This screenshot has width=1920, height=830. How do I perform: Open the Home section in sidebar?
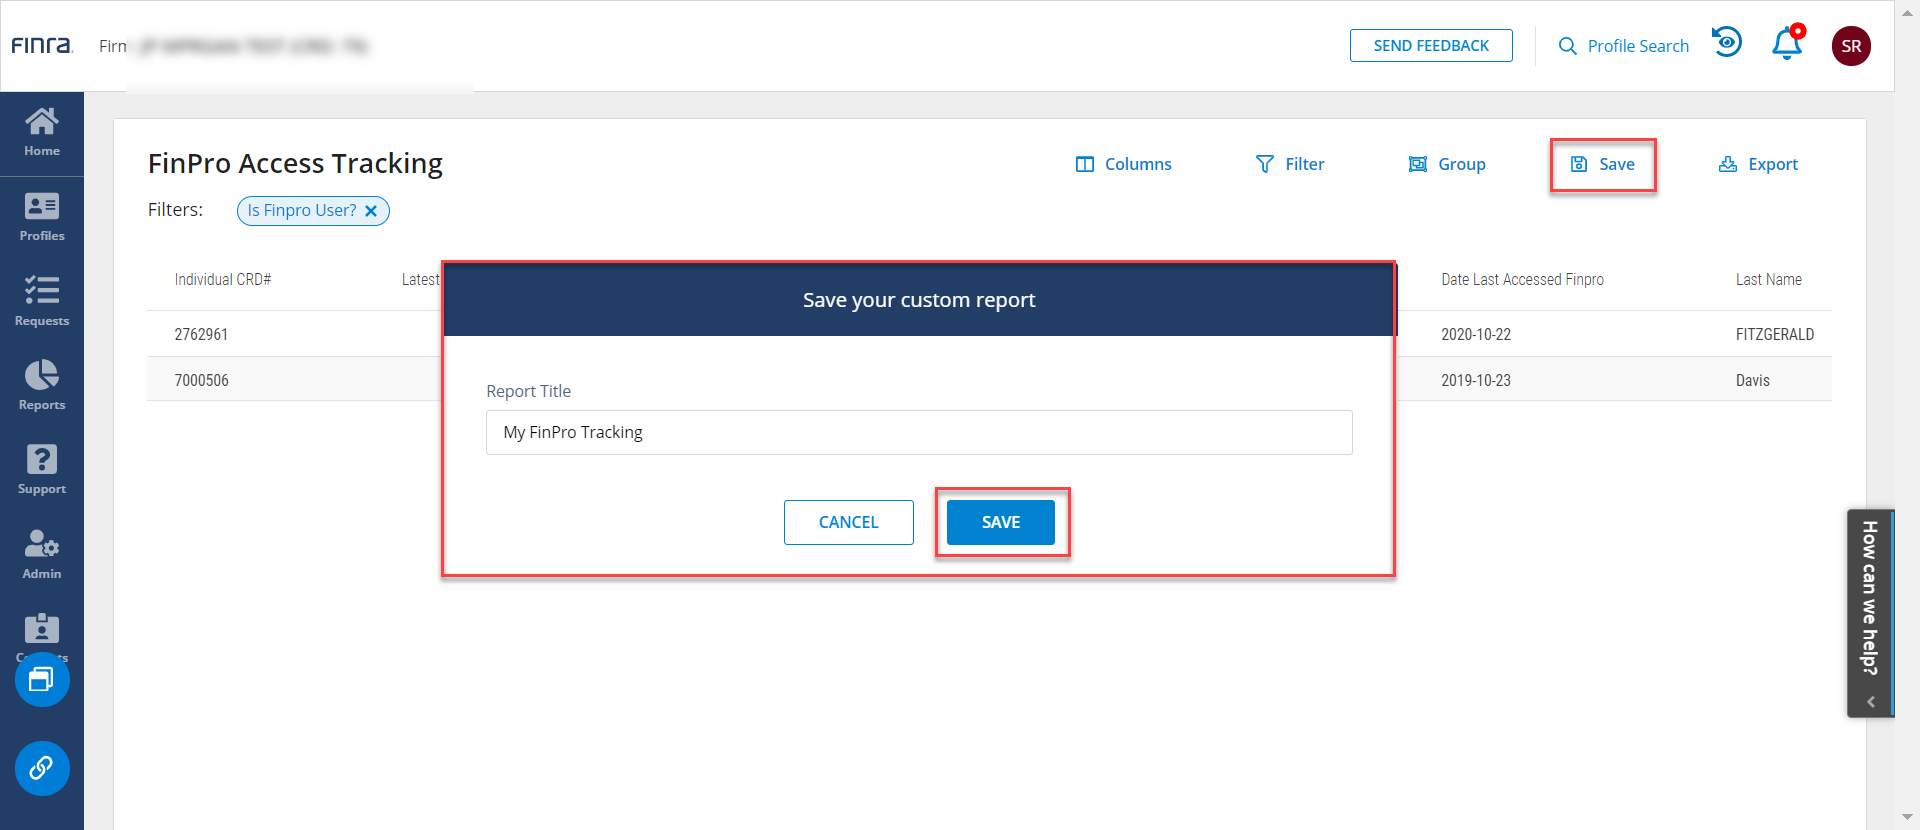point(42,133)
